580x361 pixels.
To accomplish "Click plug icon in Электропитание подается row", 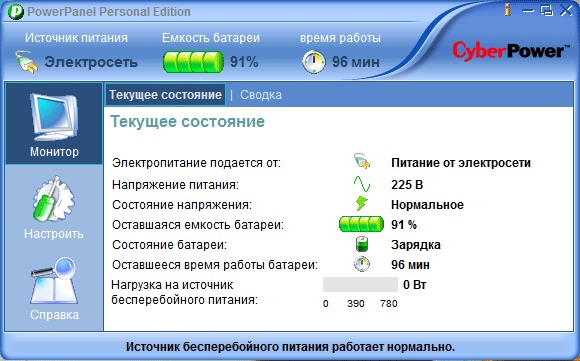I will coord(362,162).
